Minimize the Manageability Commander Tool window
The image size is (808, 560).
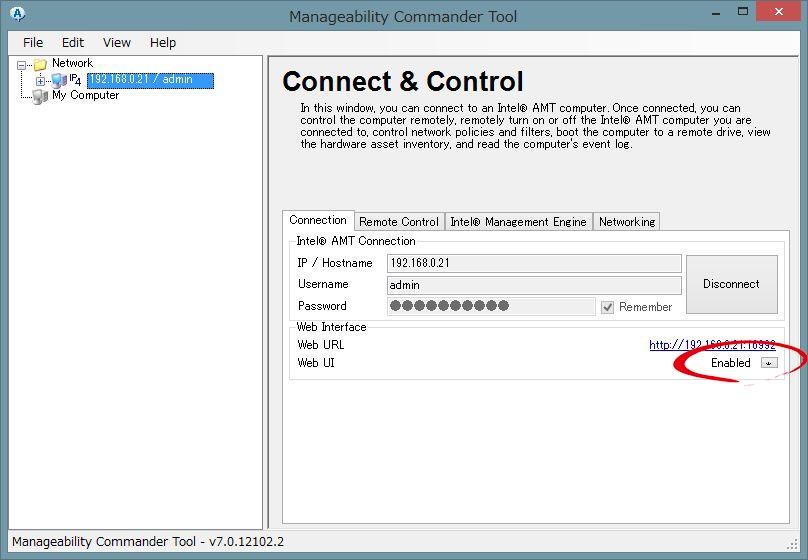pyautogui.click(x=716, y=12)
